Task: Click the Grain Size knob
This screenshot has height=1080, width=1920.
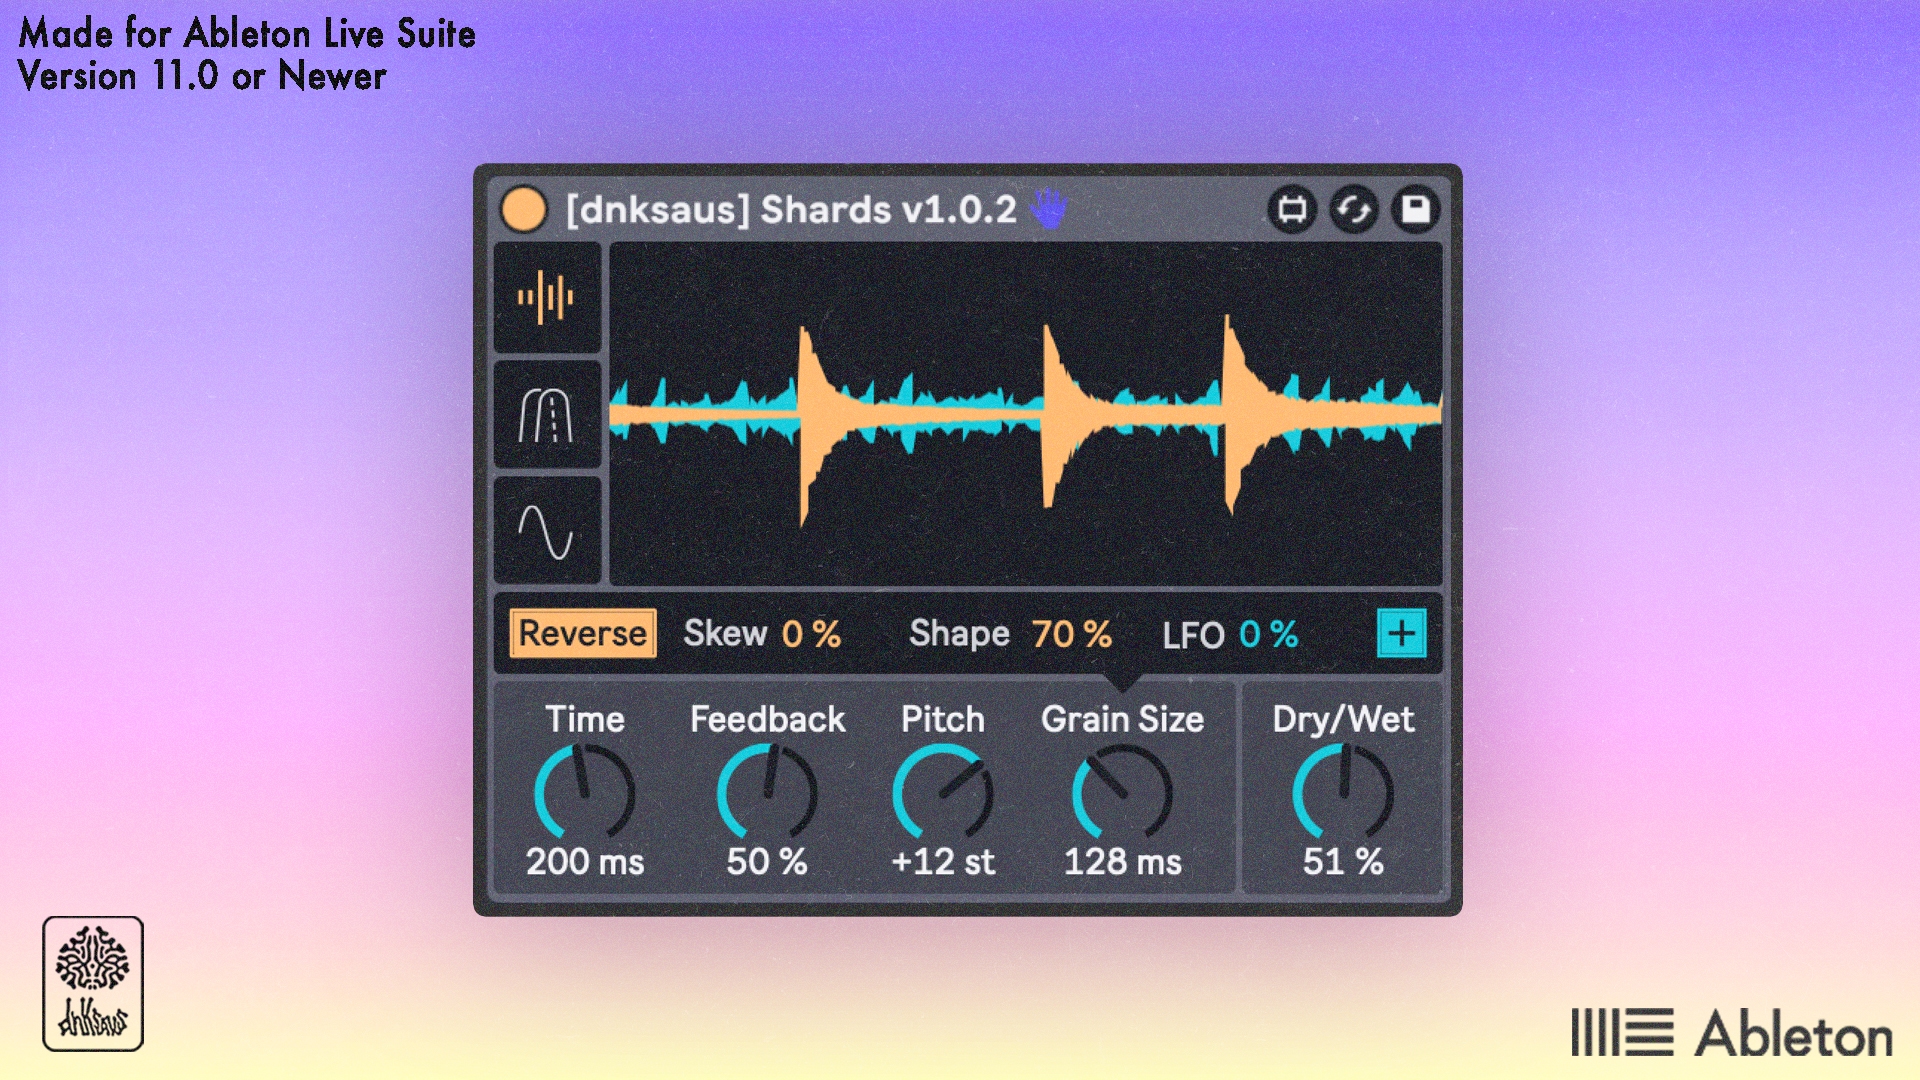Action: point(1122,793)
